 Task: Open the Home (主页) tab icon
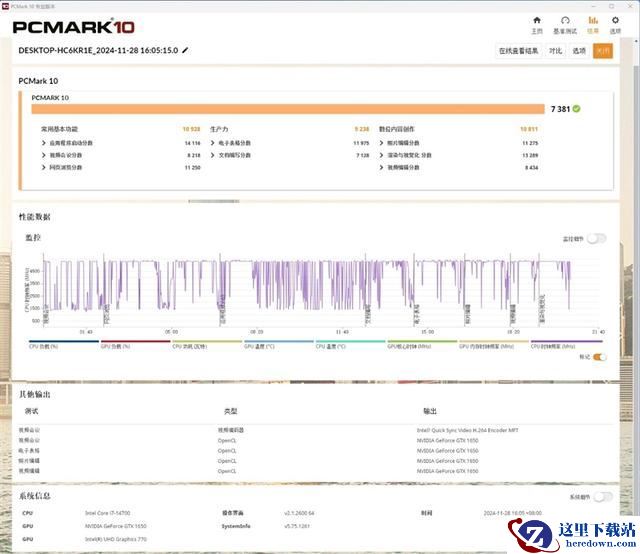[537, 20]
